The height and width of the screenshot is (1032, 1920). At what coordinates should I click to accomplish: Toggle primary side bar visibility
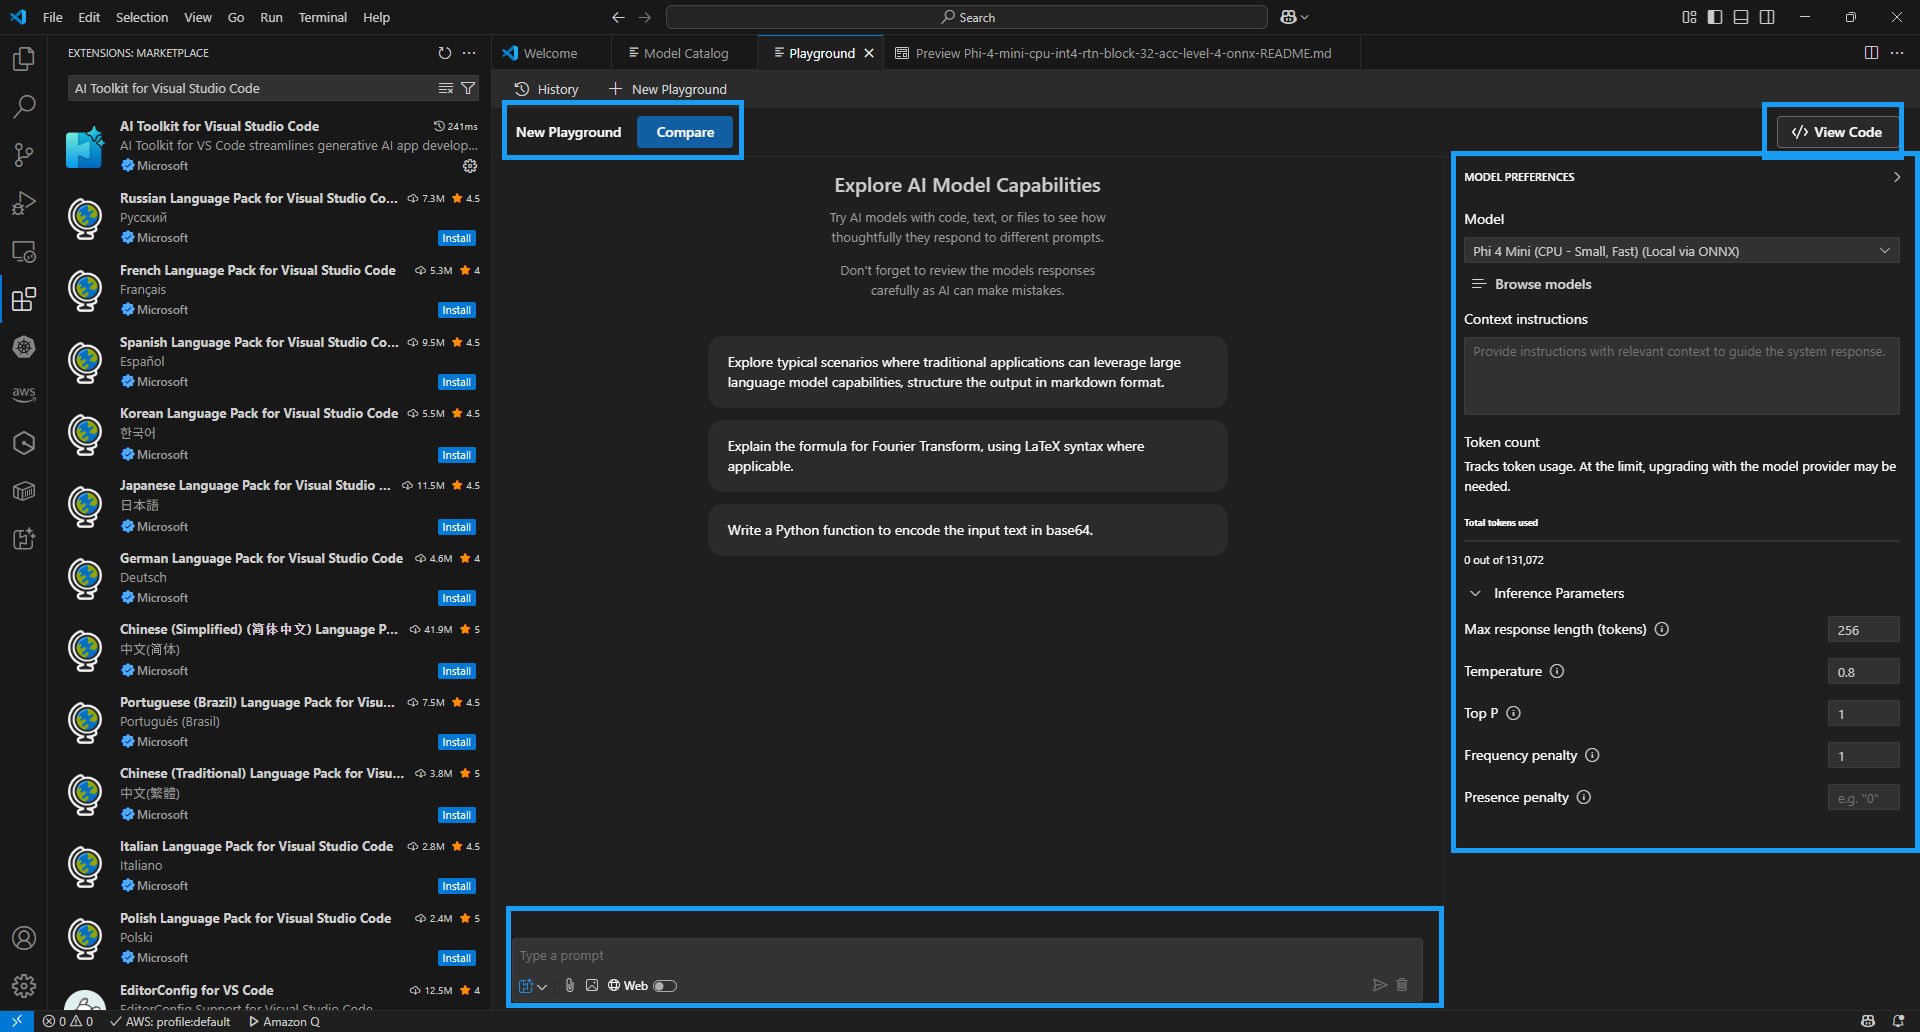(x=1715, y=17)
